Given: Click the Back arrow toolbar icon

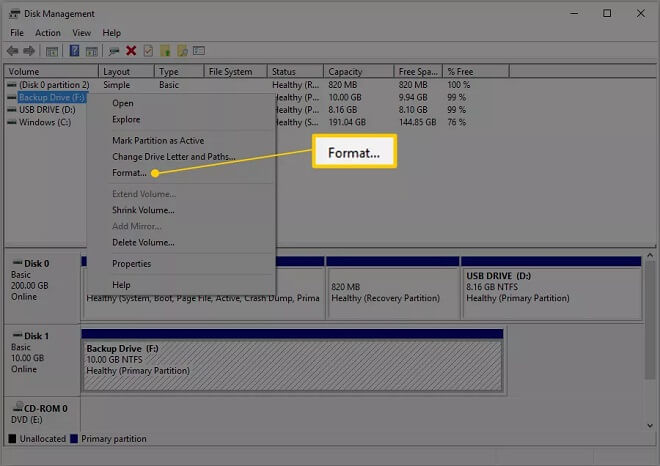Looking at the screenshot, I should pos(12,51).
